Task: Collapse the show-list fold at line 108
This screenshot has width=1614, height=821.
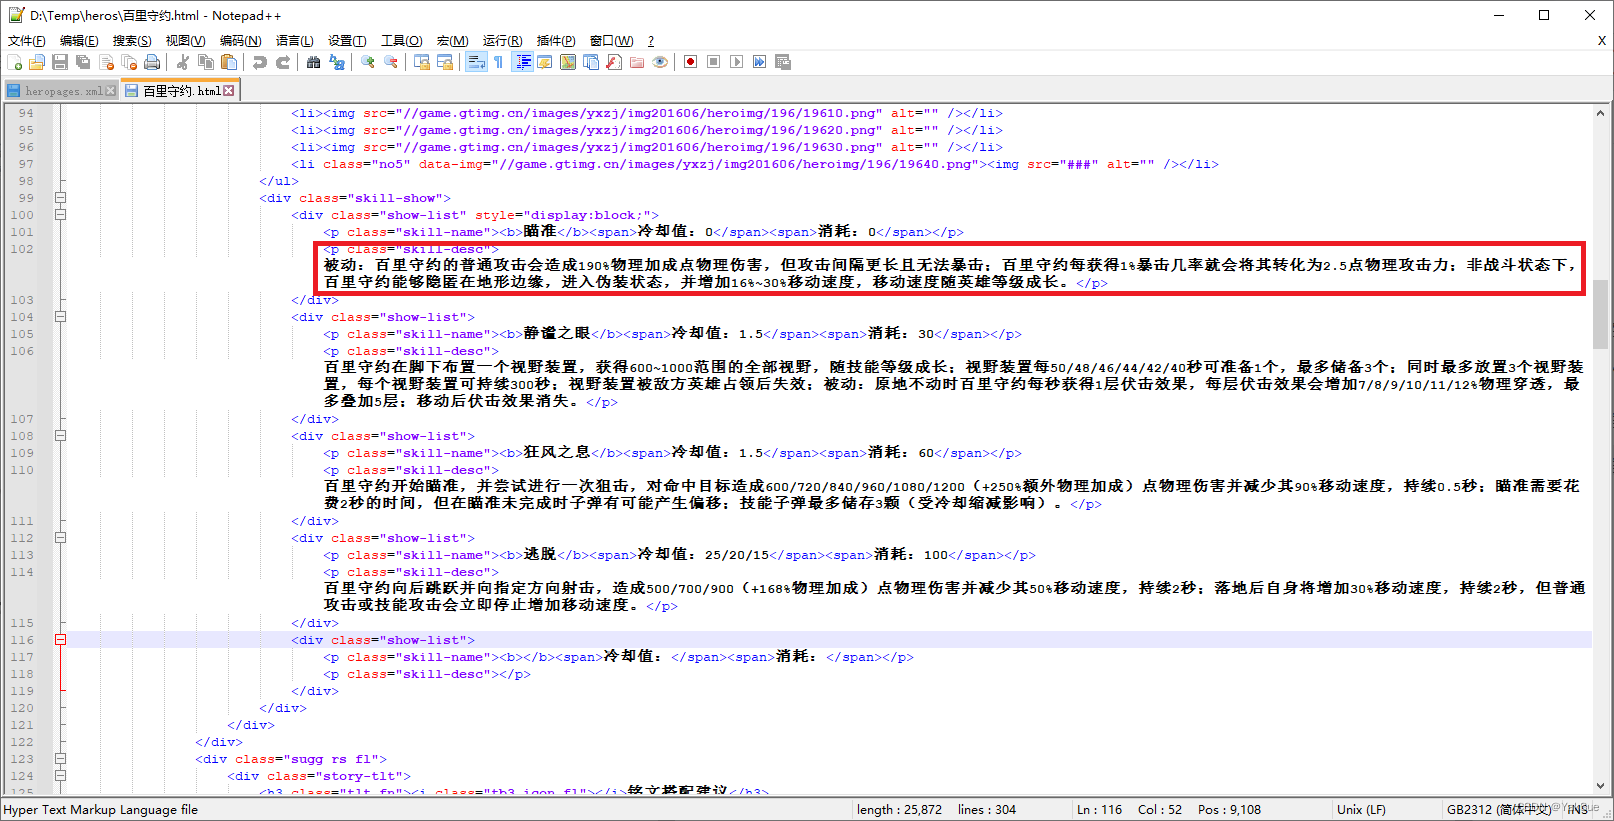Action: click(60, 436)
